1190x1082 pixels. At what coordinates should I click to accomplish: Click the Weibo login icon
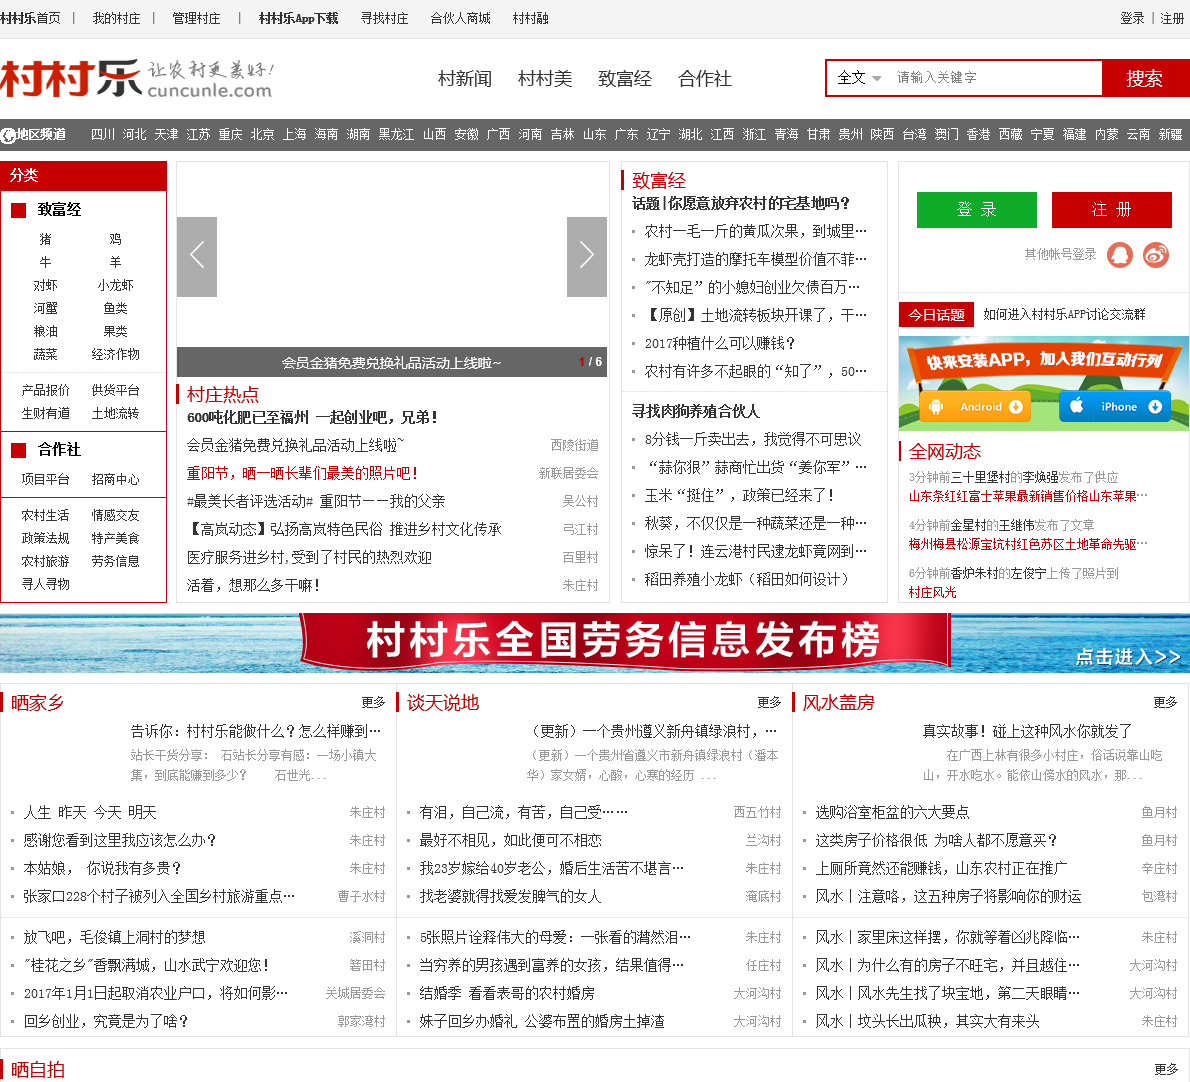click(x=1156, y=255)
